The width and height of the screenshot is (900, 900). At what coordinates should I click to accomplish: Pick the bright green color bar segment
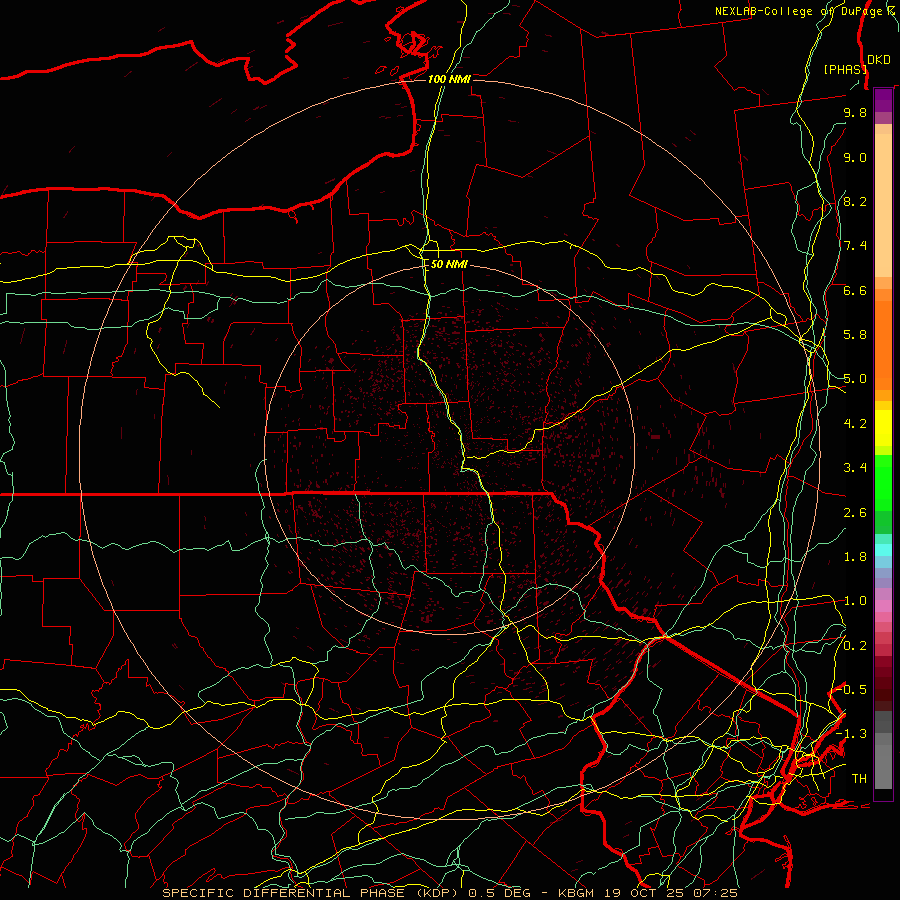883,482
